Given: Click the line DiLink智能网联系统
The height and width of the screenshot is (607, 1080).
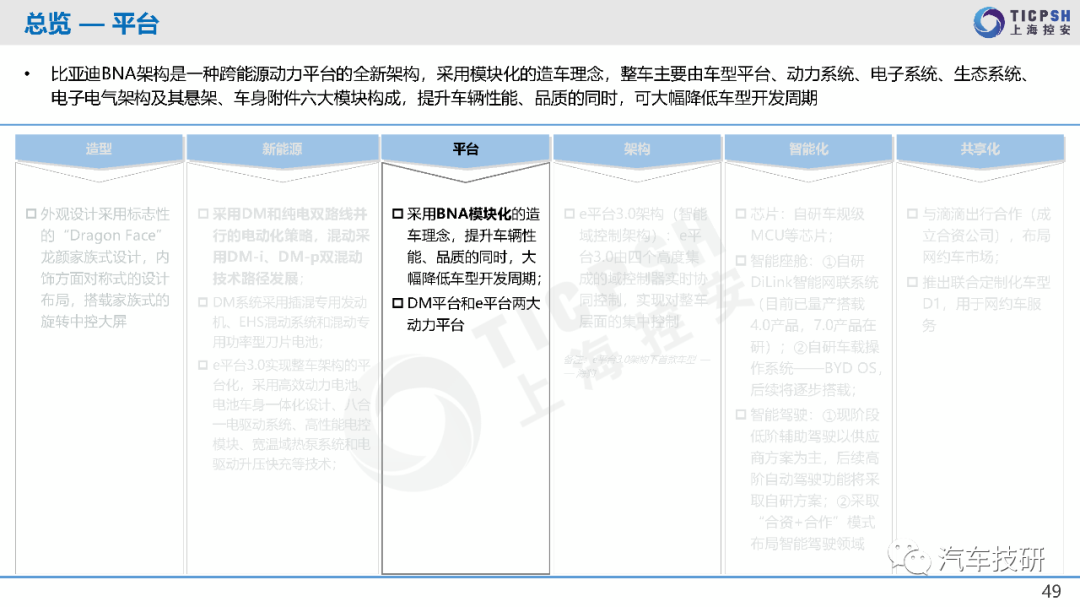Looking at the screenshot, I should coord(814,282).
